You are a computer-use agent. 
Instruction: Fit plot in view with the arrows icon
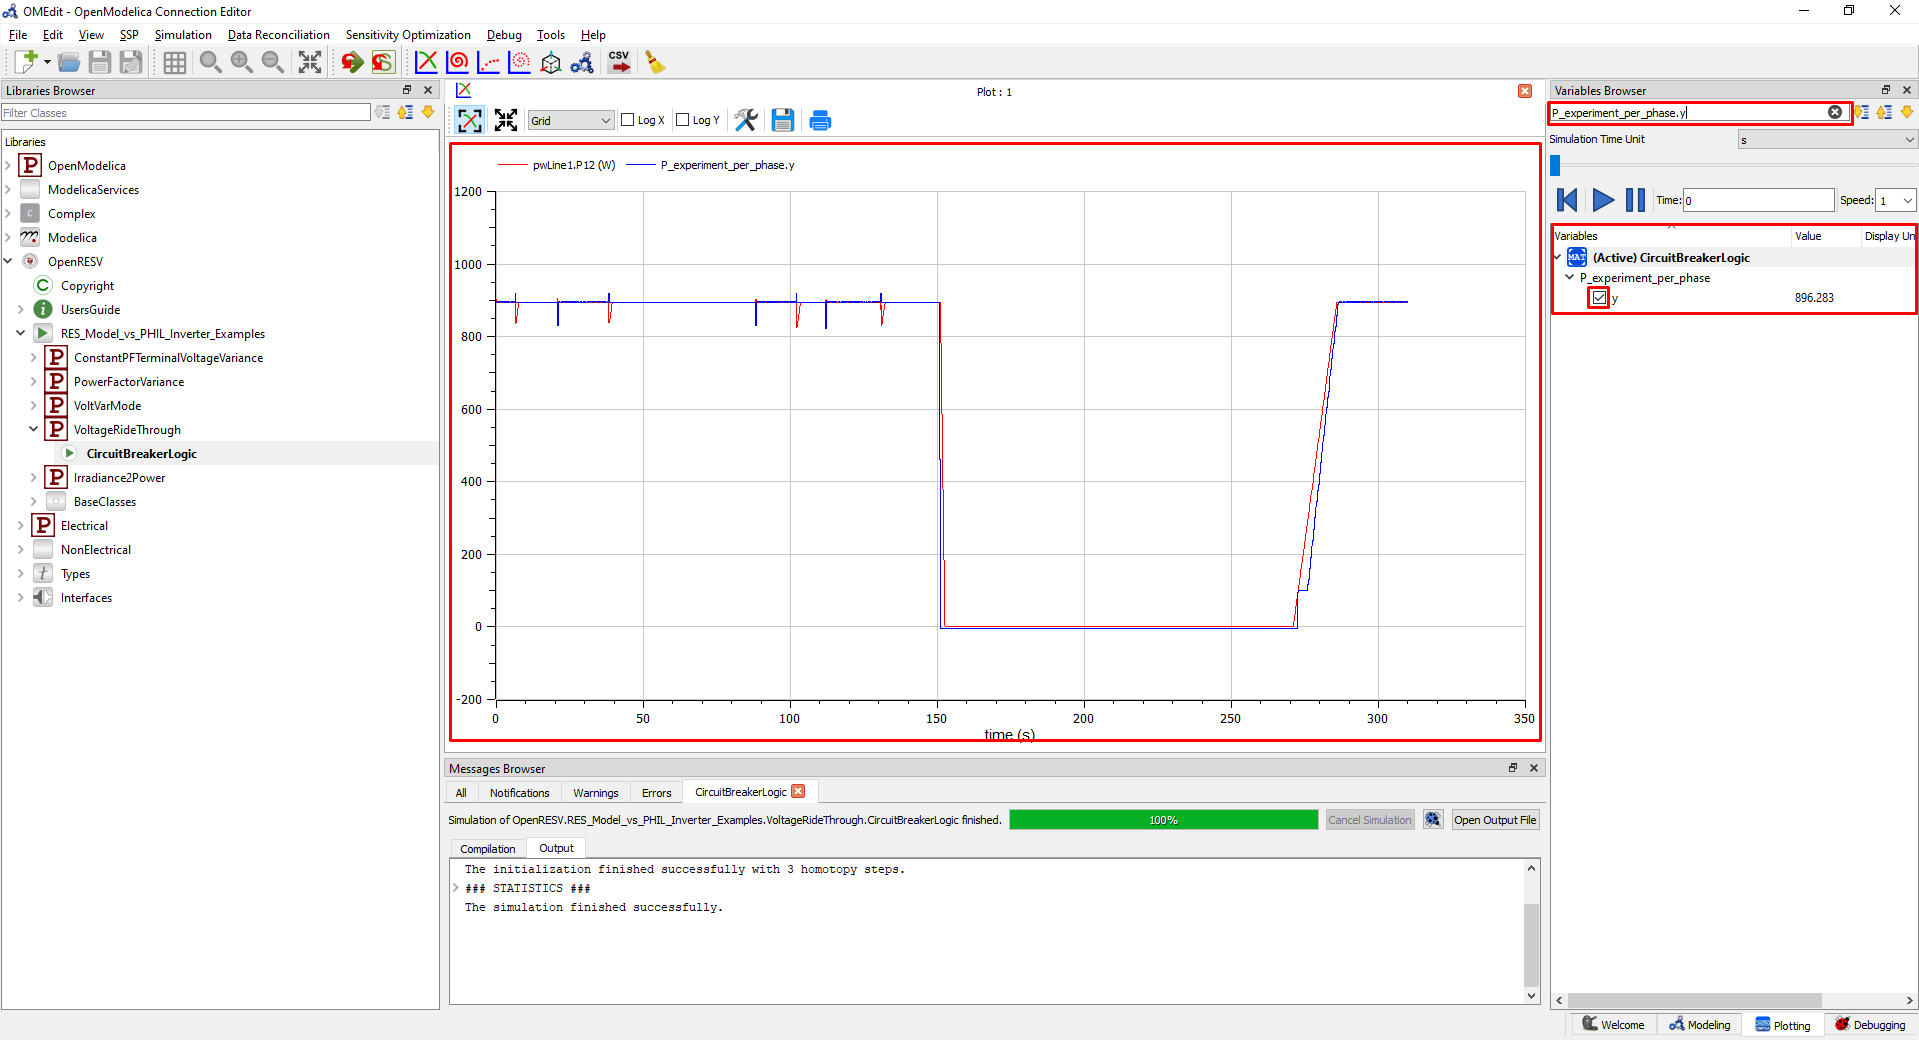tap(506, 120)
